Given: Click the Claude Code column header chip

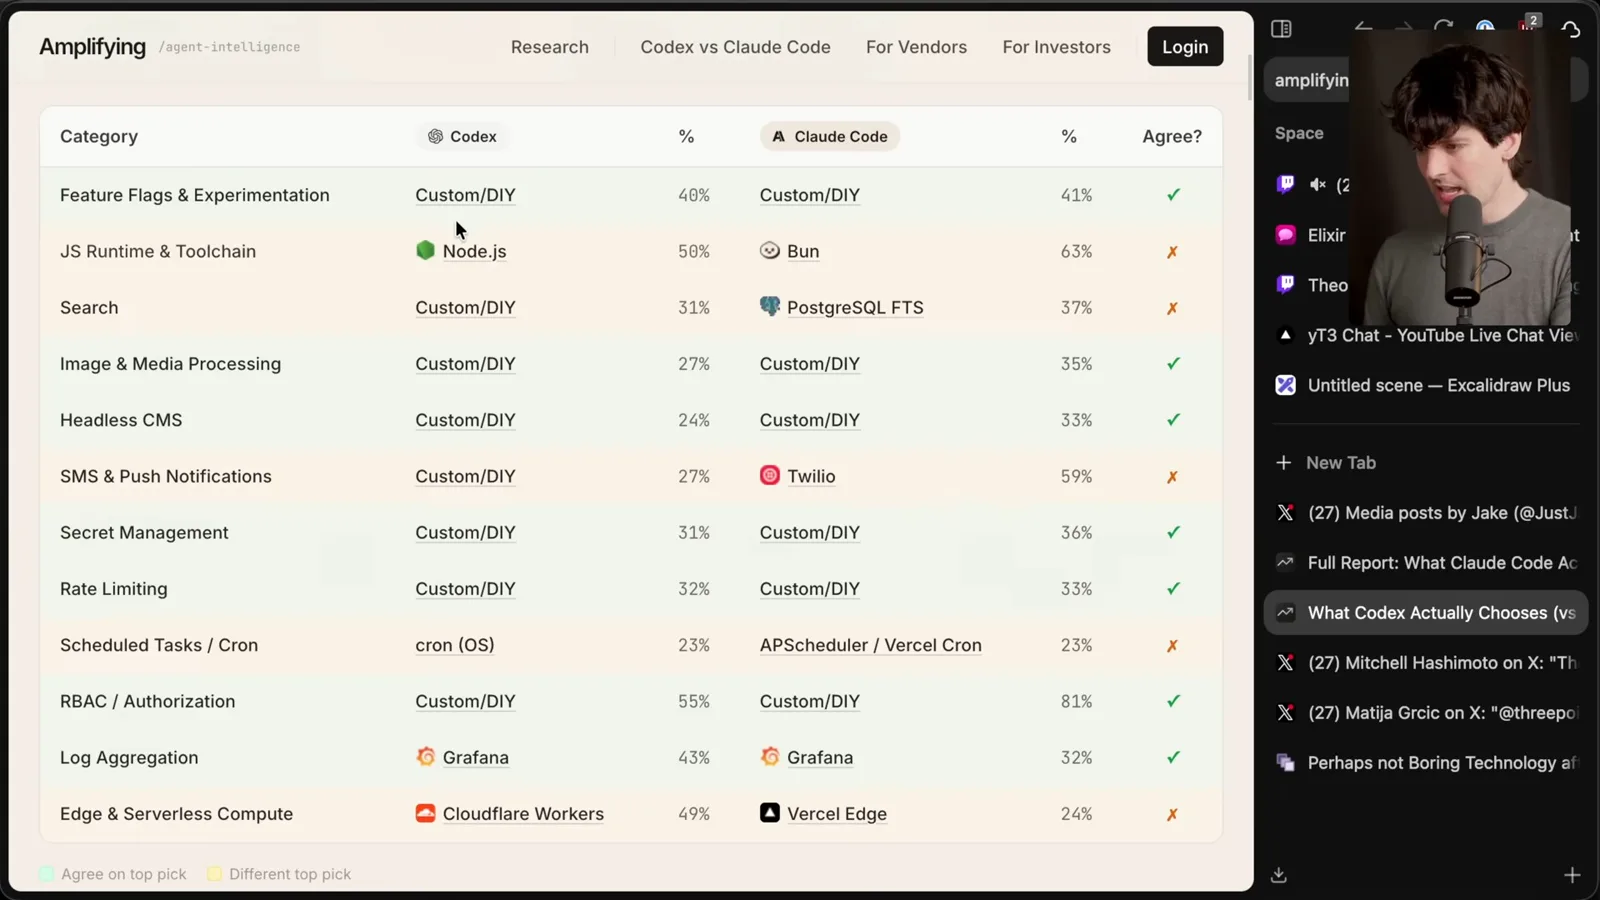Looking at the screenshot, I should click(830, 136).
